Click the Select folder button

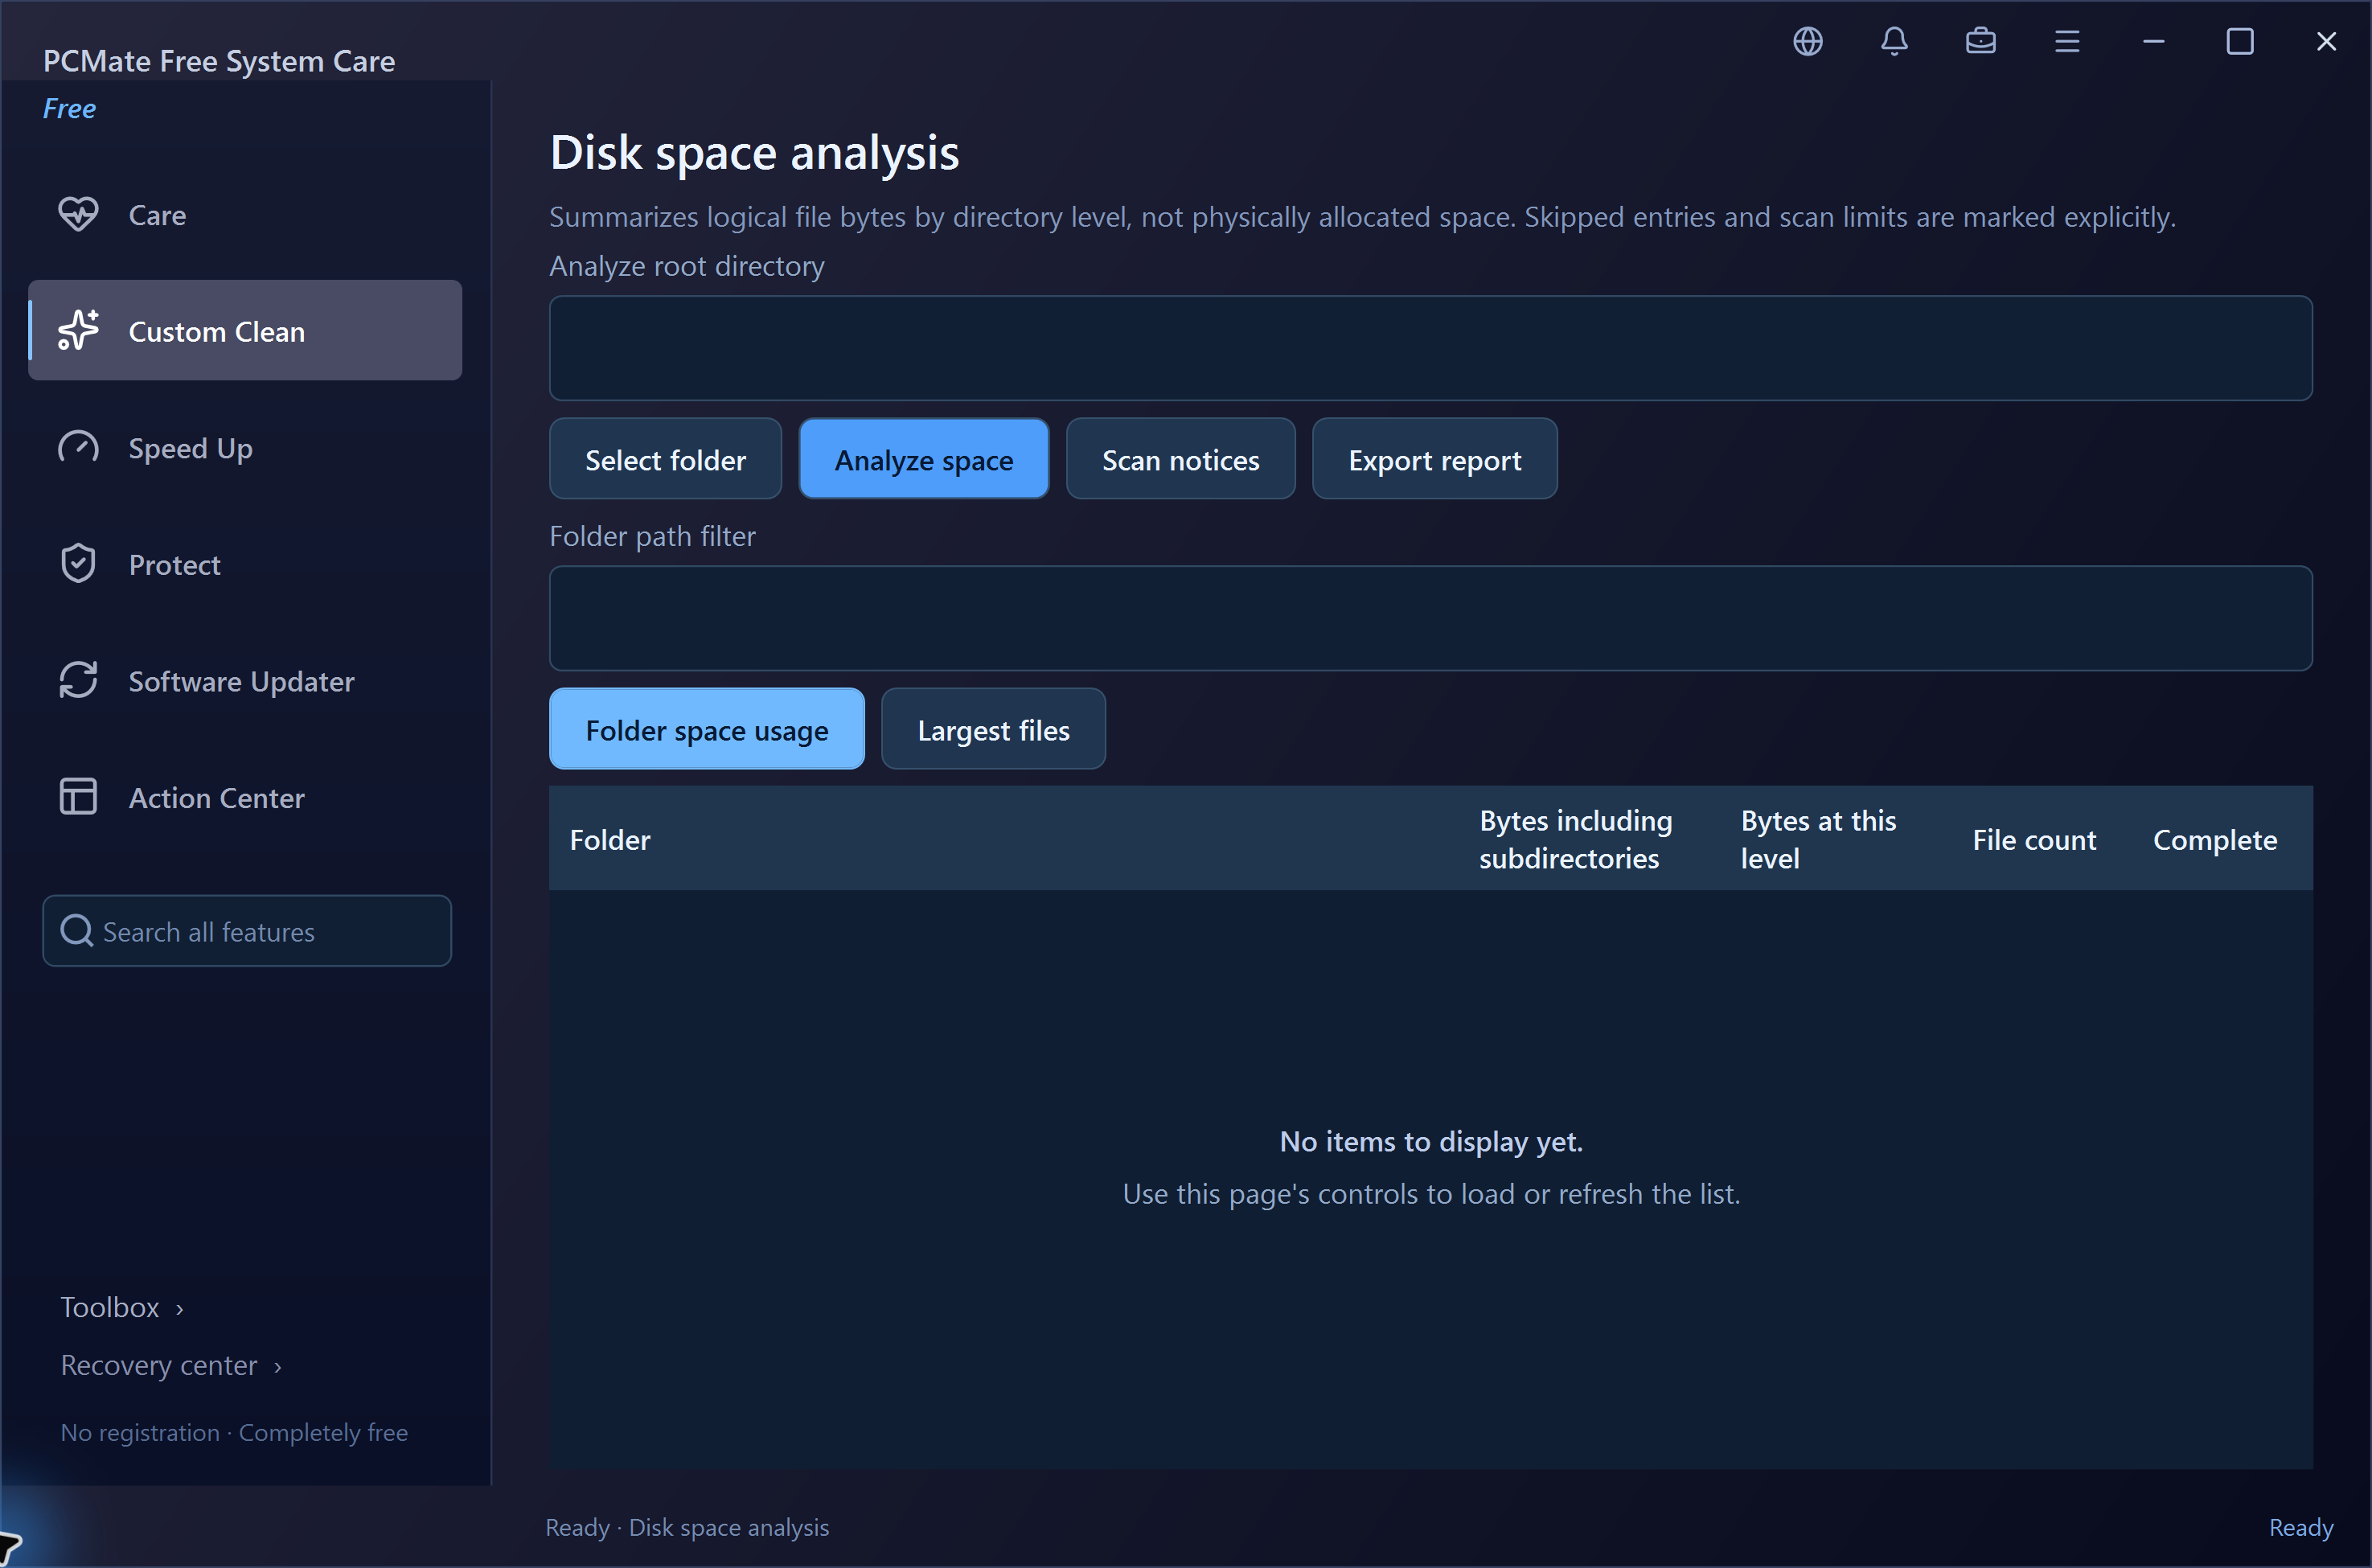pyautogui.click(x=665, y=459)
